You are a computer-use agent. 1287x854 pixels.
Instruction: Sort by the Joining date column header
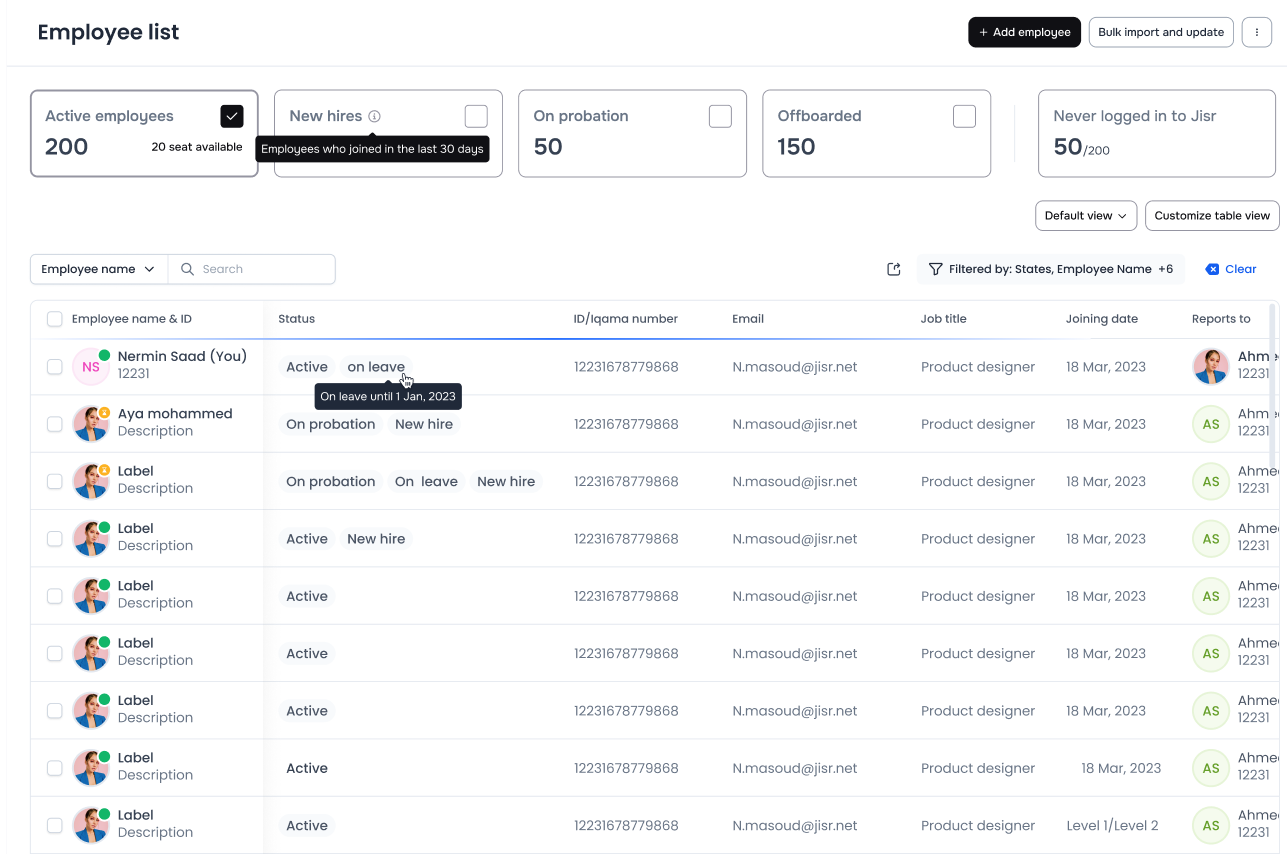point(1101,319)
